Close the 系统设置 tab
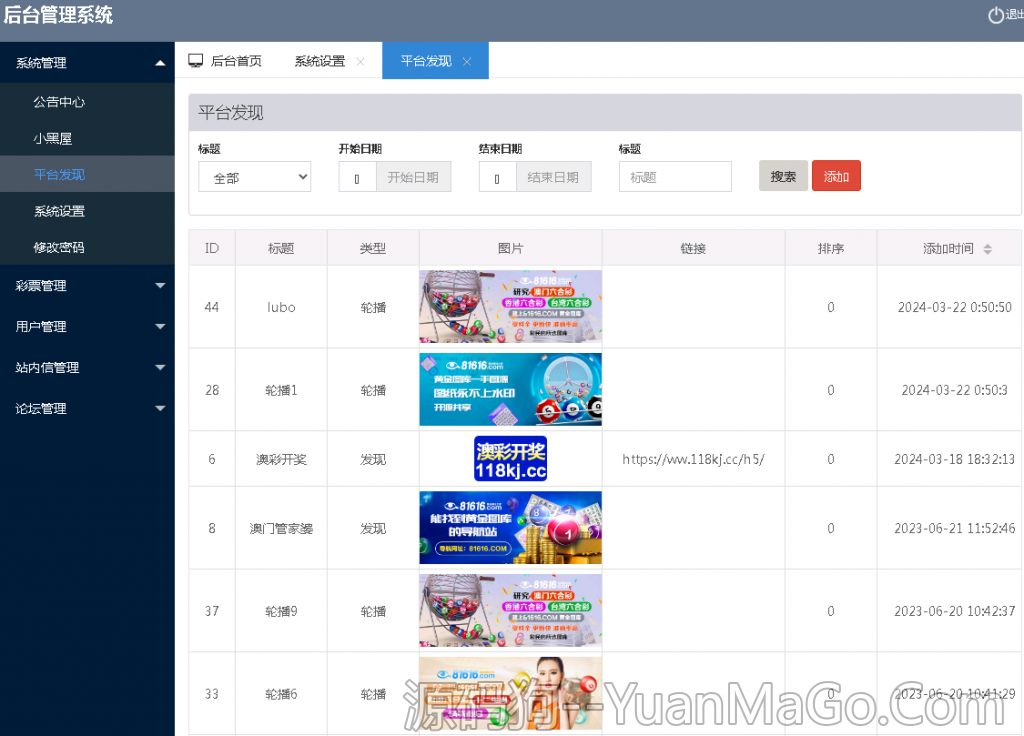The image size is (1024, 736). tap(360, 60)
